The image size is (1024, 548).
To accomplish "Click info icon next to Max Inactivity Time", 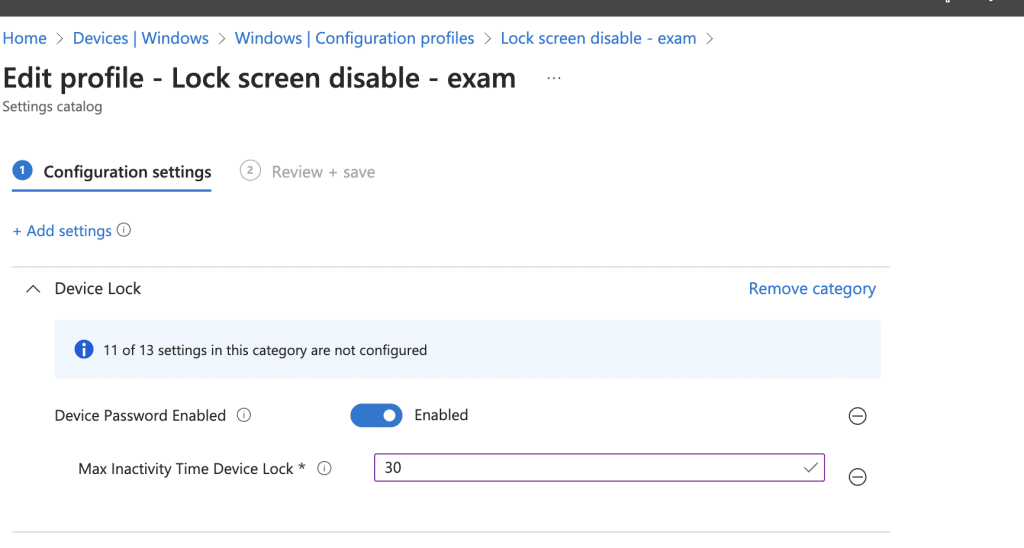I will tap(324, 468).
